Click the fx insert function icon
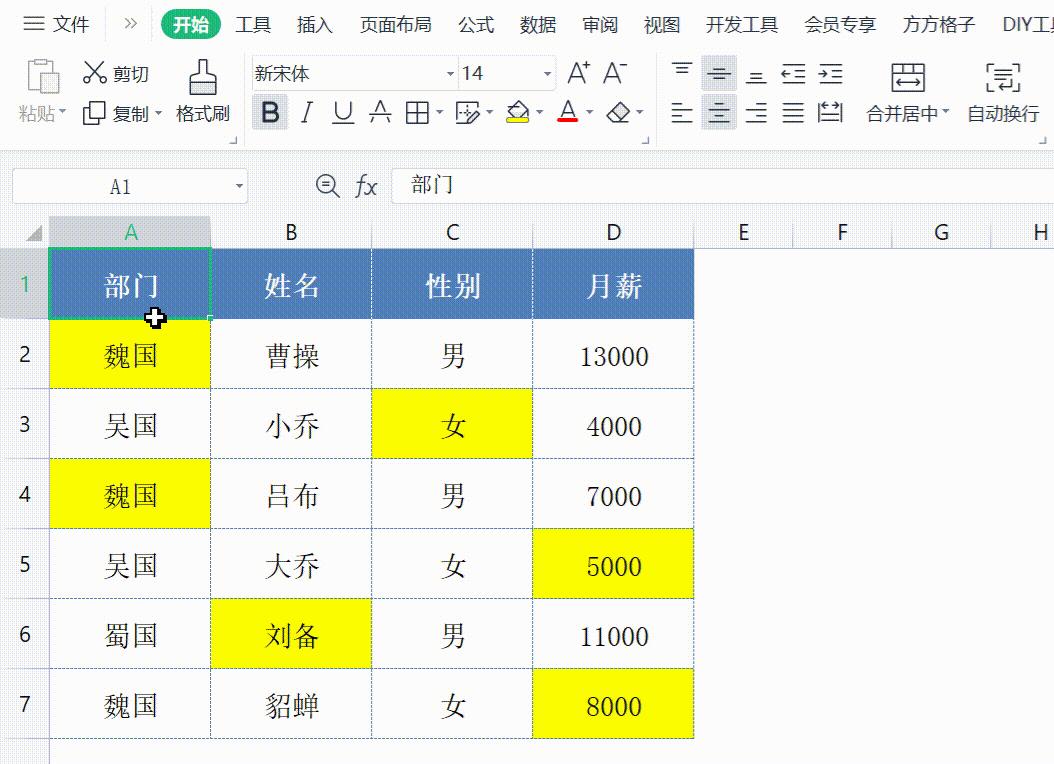Viewport: 1054px width, 764px height. [x=366, y=185]
